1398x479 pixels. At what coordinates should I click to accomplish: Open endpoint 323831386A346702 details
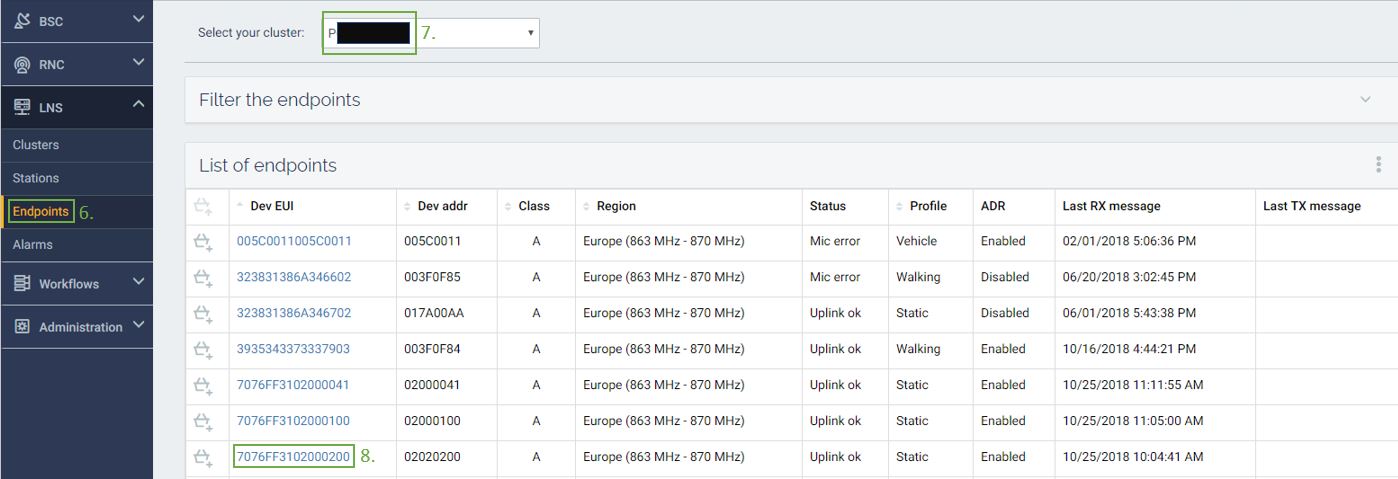coord(293,313)
